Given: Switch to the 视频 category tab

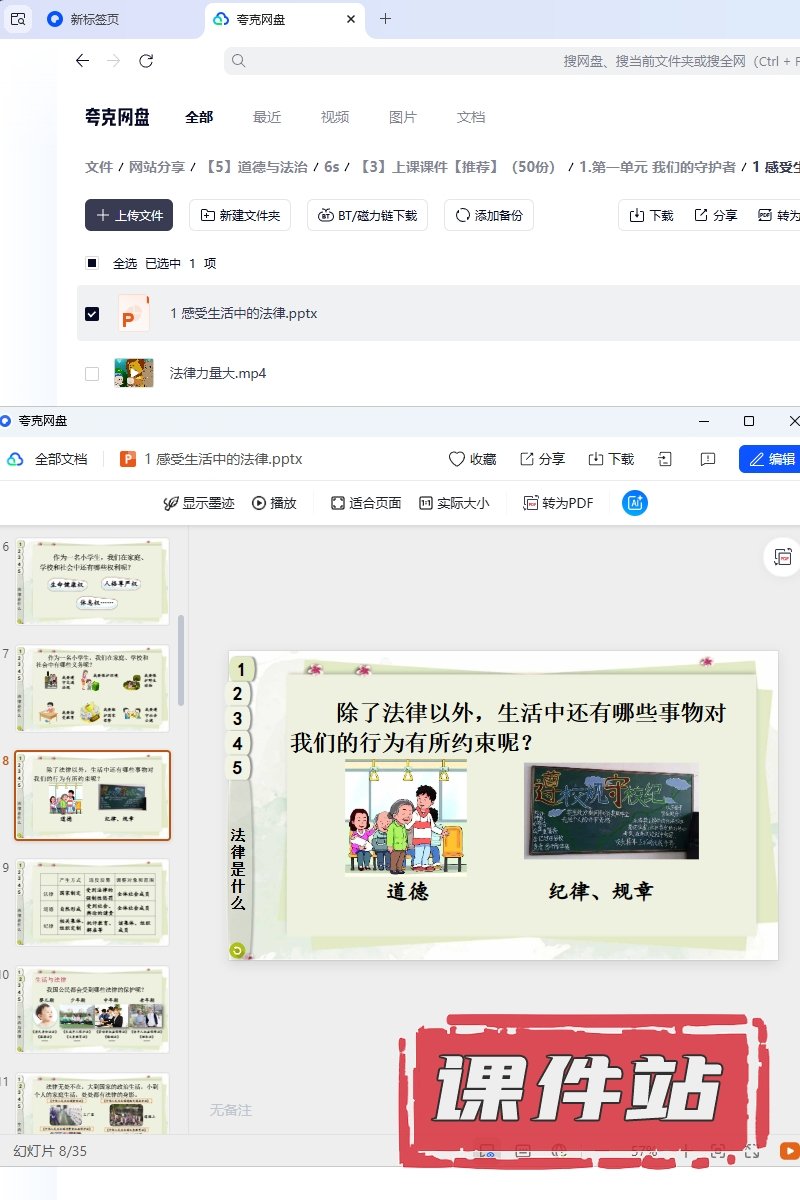Looking at the screenshot, I should 335,117.
